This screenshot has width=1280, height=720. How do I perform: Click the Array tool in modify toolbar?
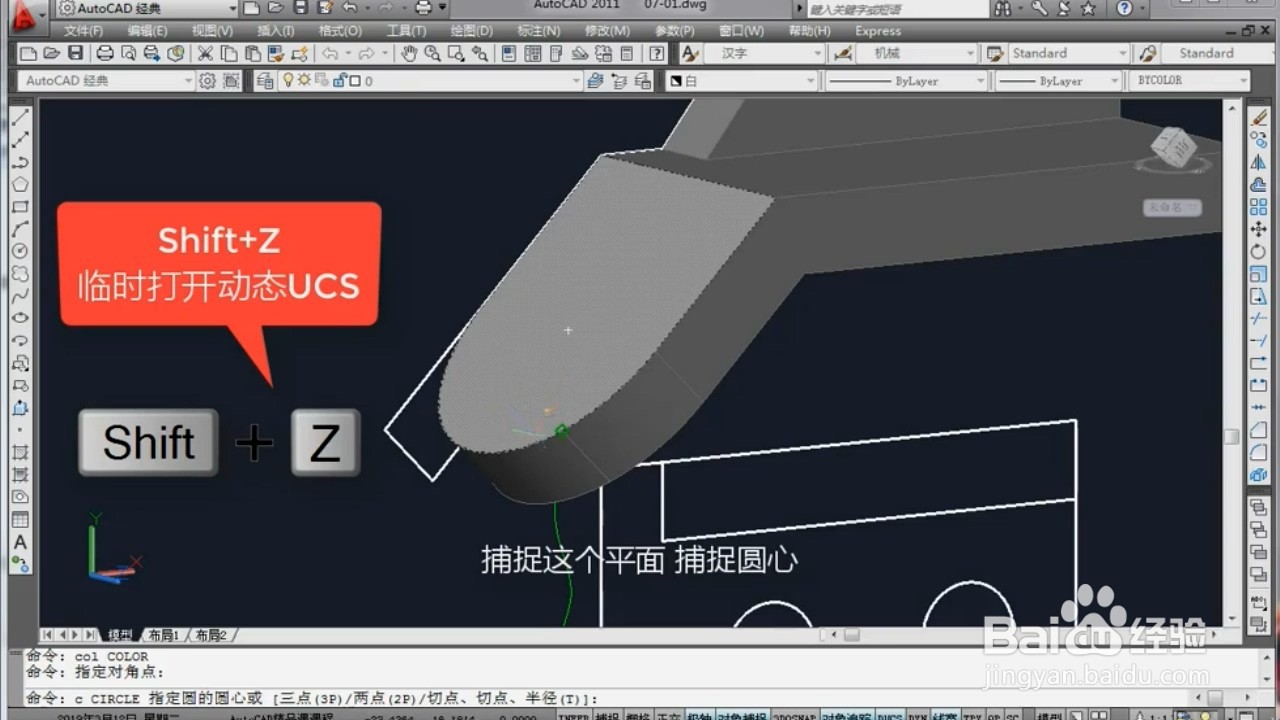1259,207
